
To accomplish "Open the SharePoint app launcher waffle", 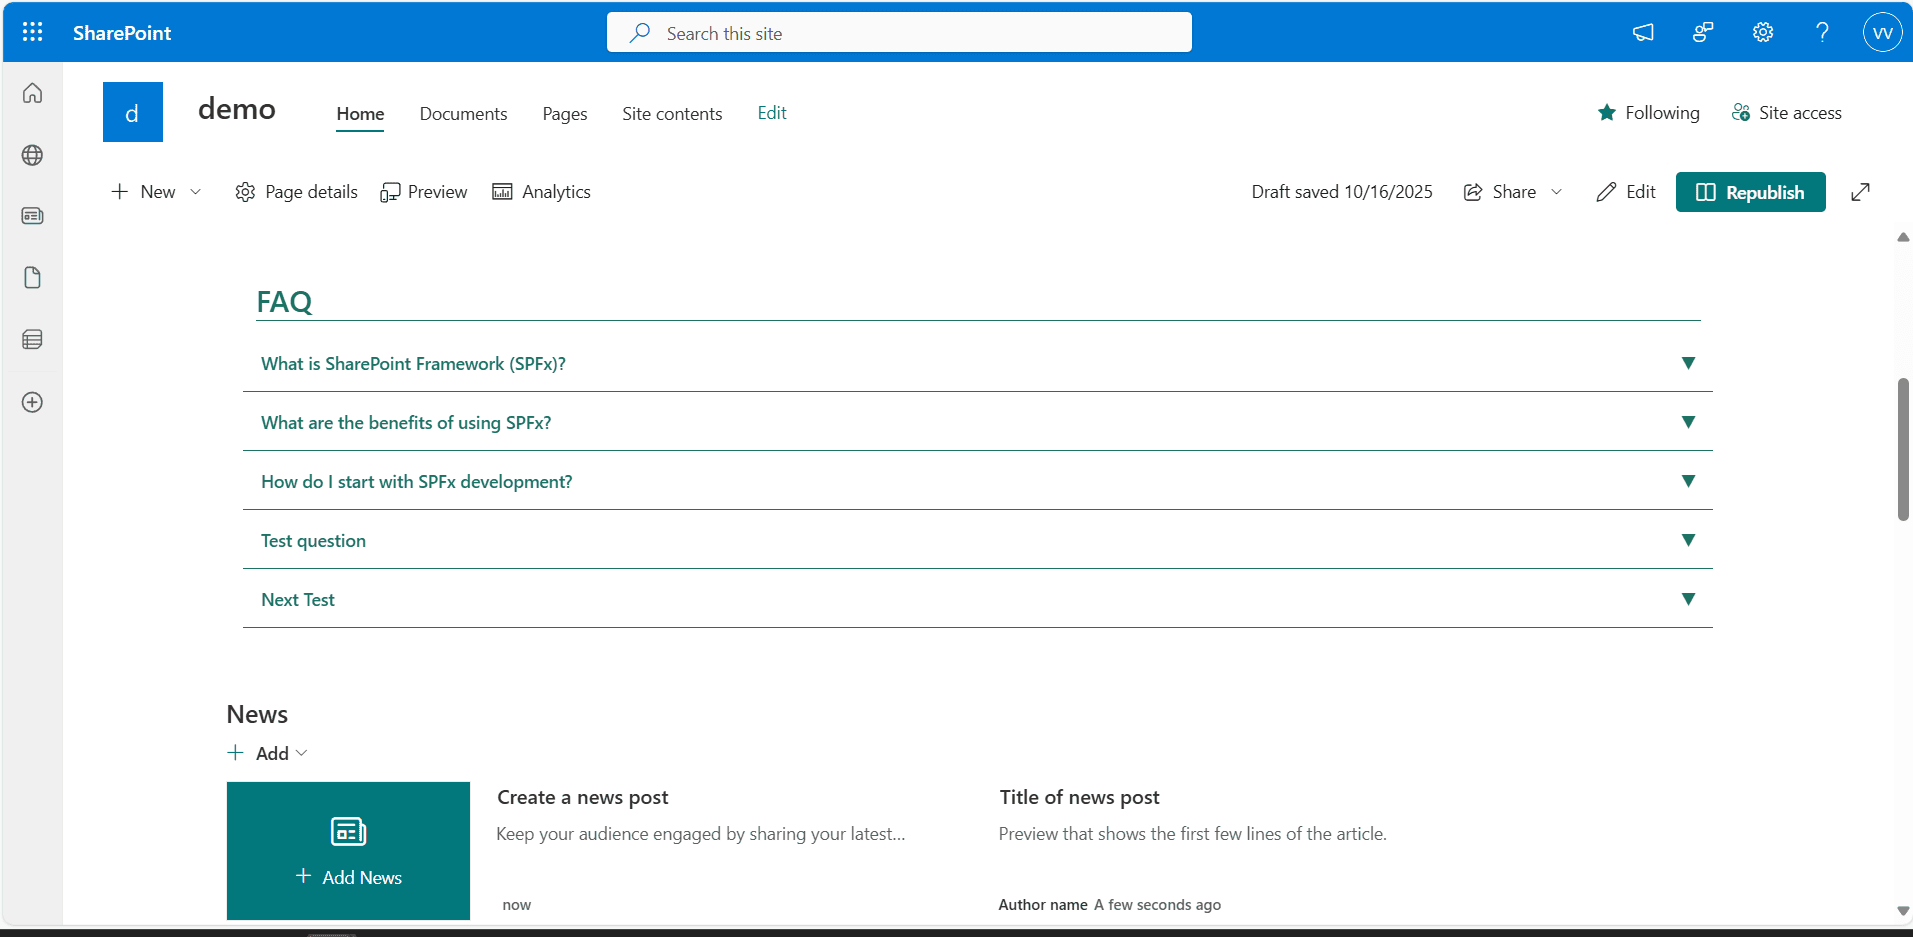I will point(32,32).
